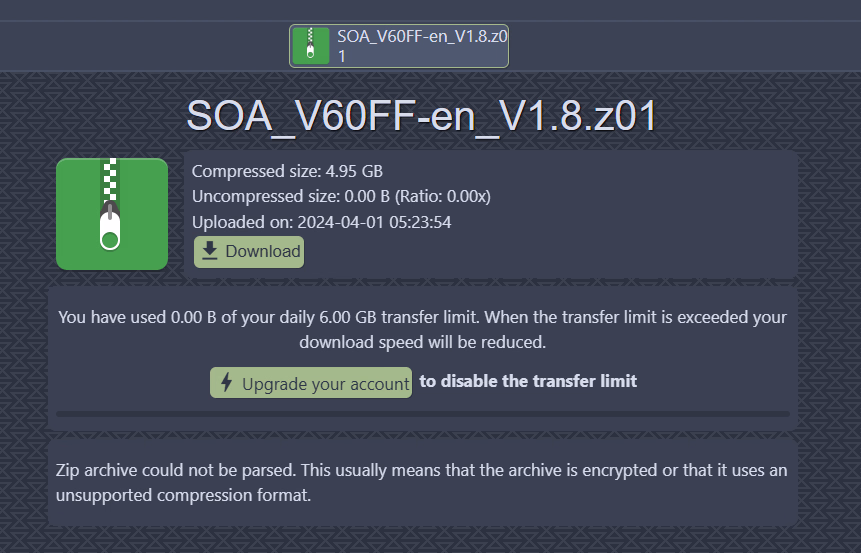
Task: Click the transfer limit progress bar
Action: pos(422,413)
